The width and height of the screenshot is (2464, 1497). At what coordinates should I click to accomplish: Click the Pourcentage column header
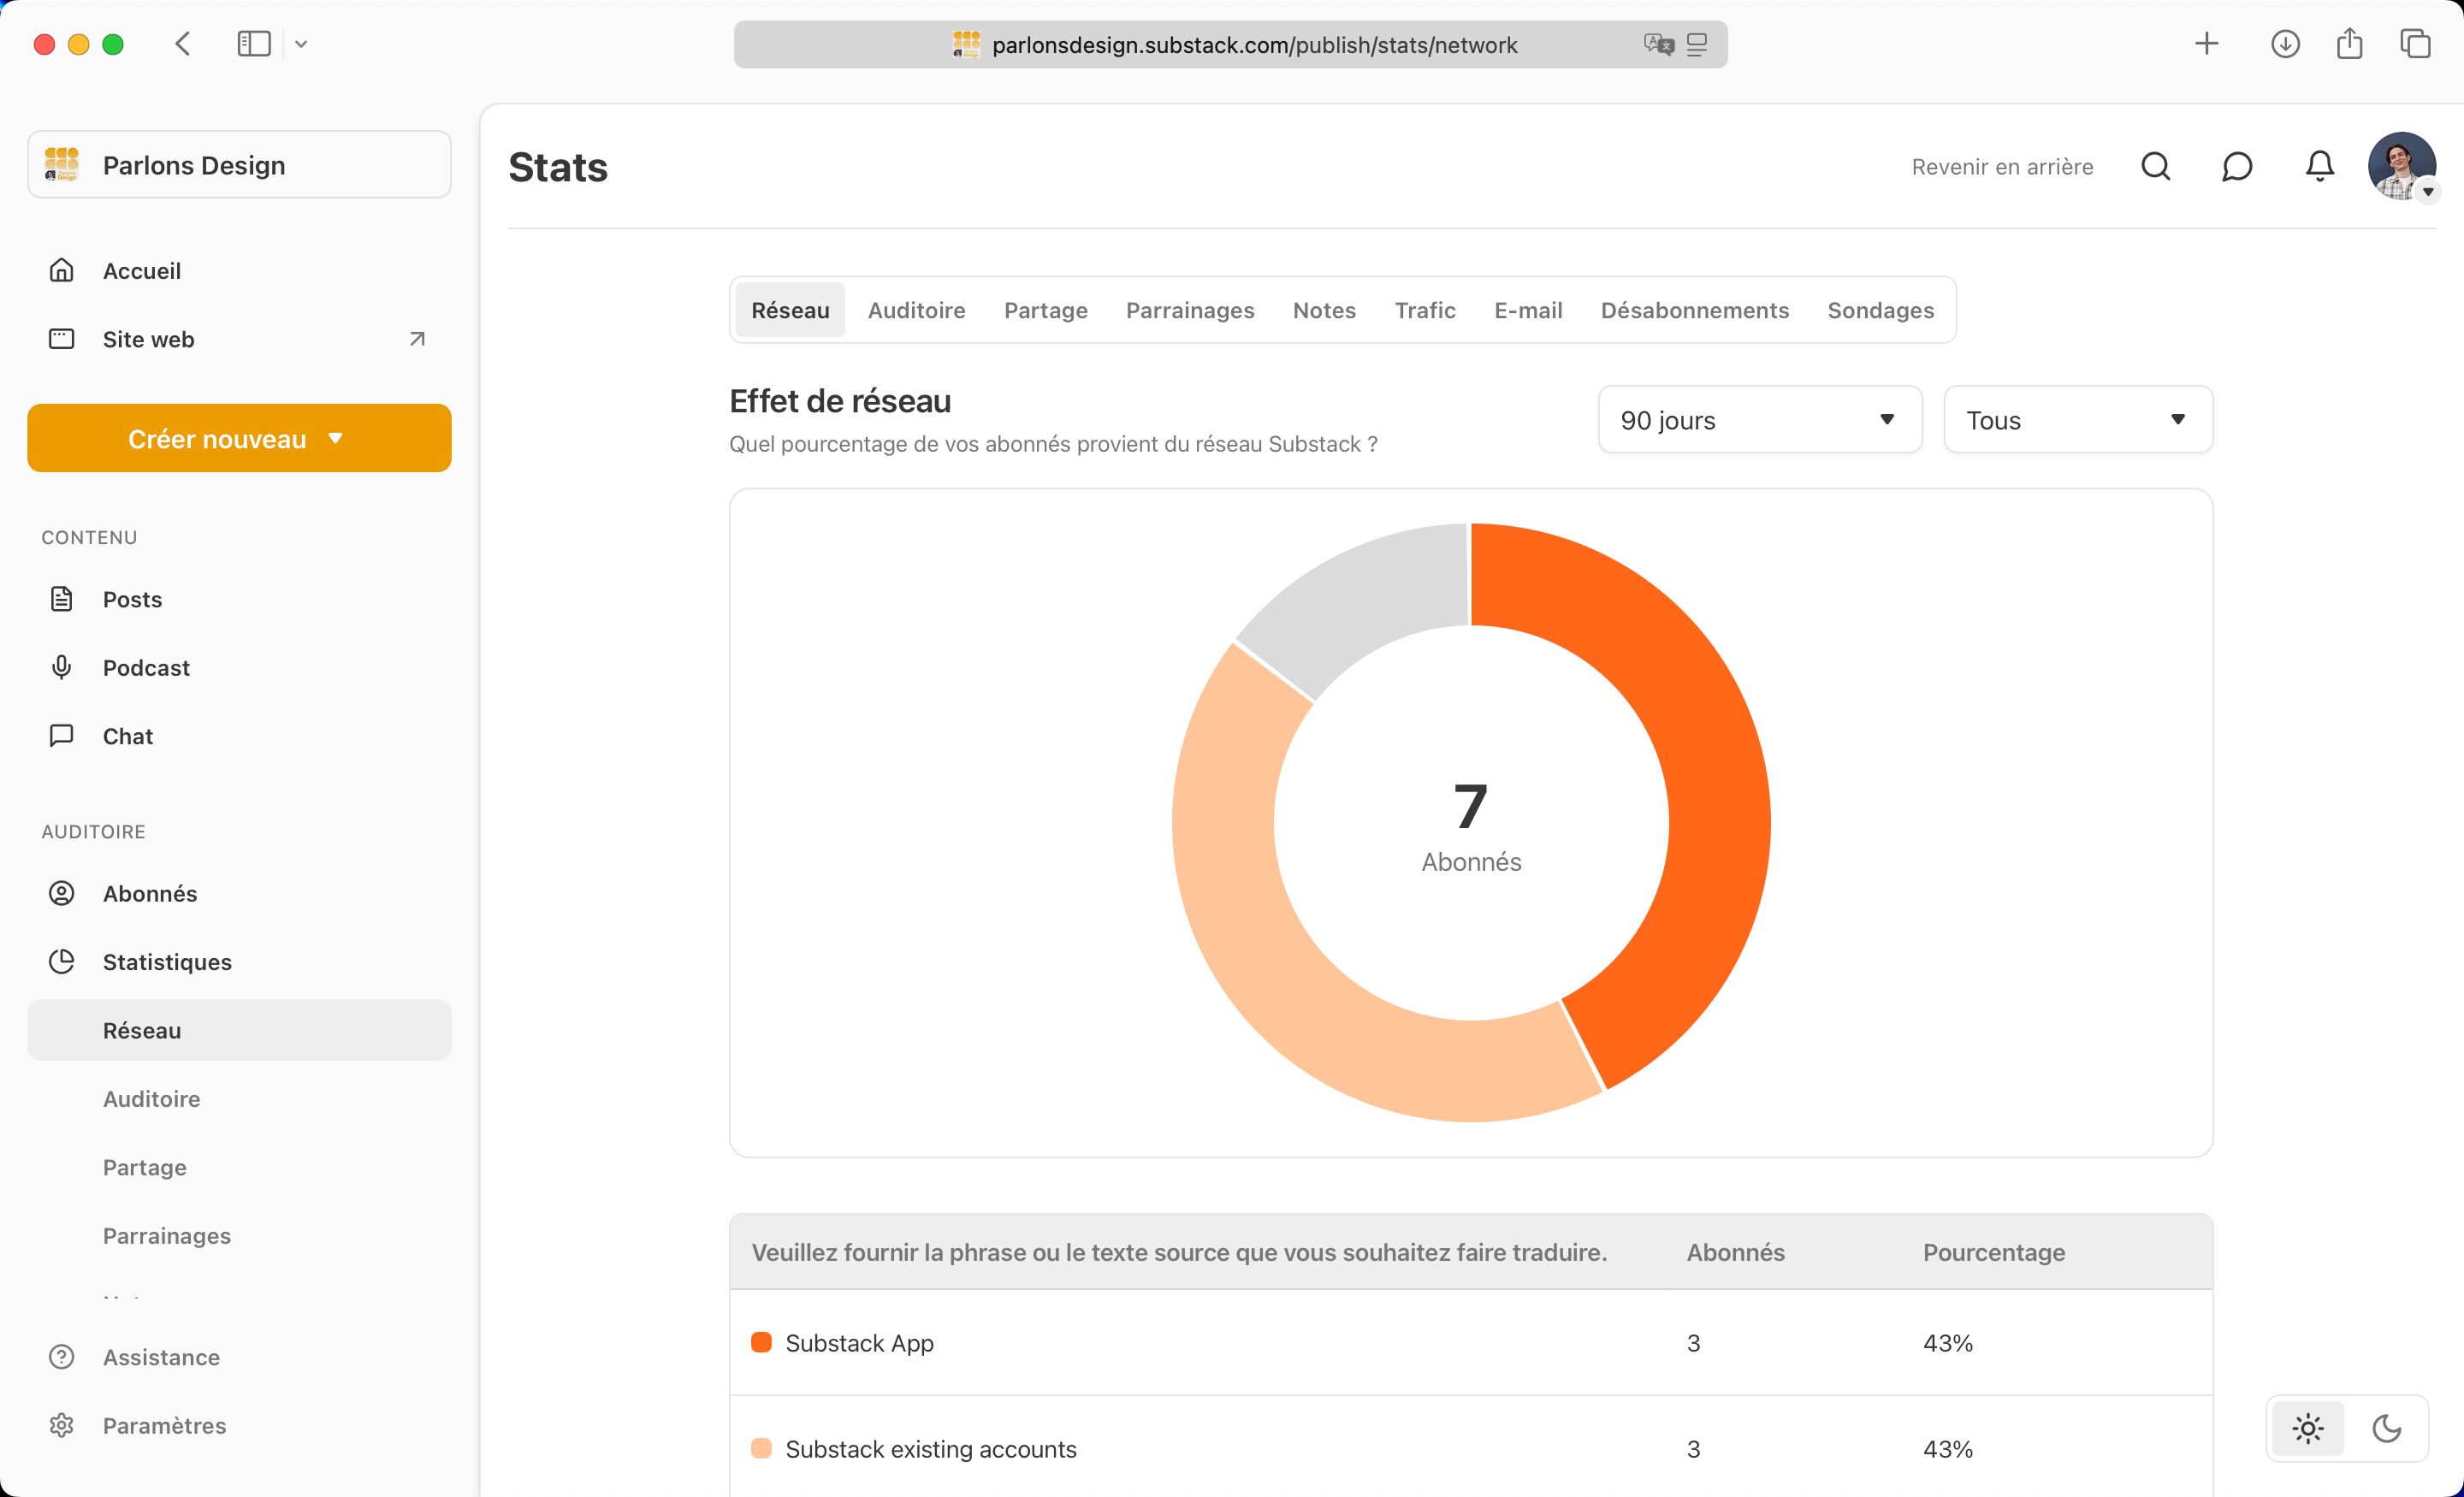pyautogui.click(x=1993, y=1252)
